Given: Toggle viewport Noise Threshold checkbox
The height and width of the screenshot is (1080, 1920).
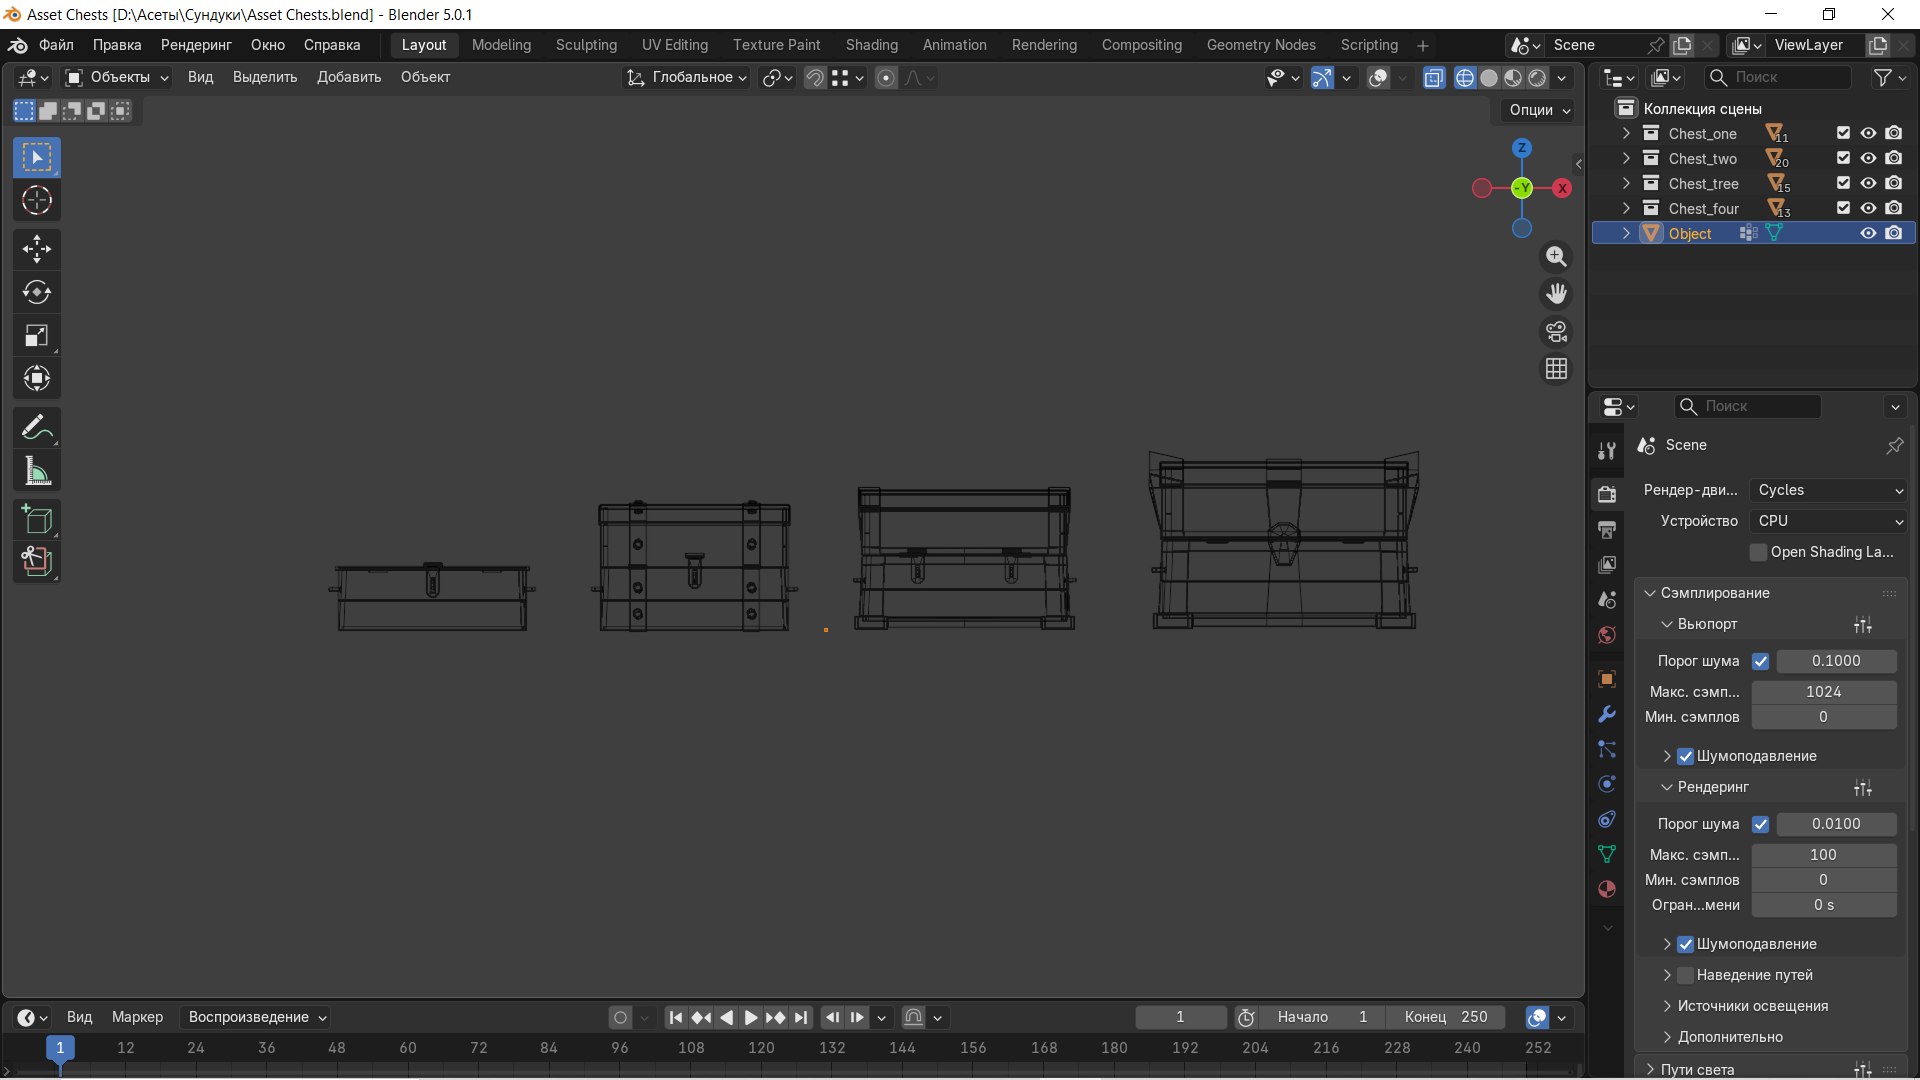Looking at the screenshot, I should coord(1761,661).
